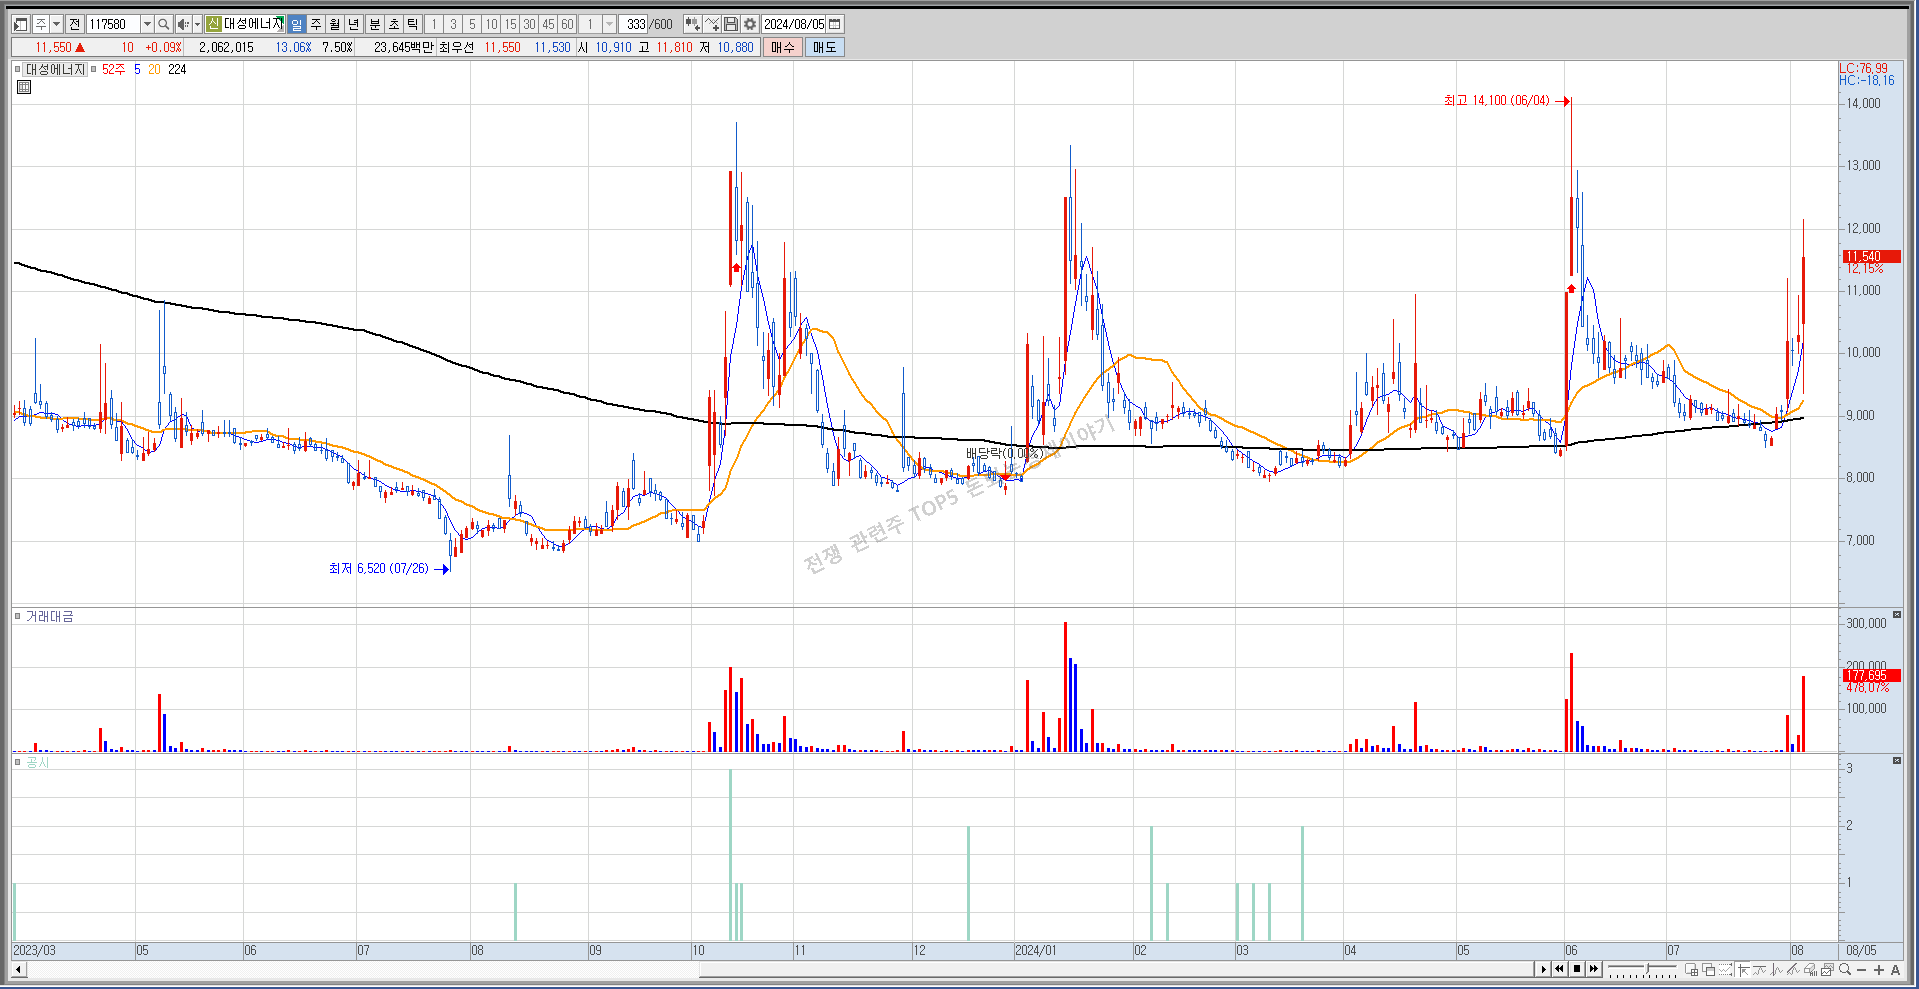Click the 매도 sell button
Image resolution: width=1919 pixels, height=989 pixels.
825,47
